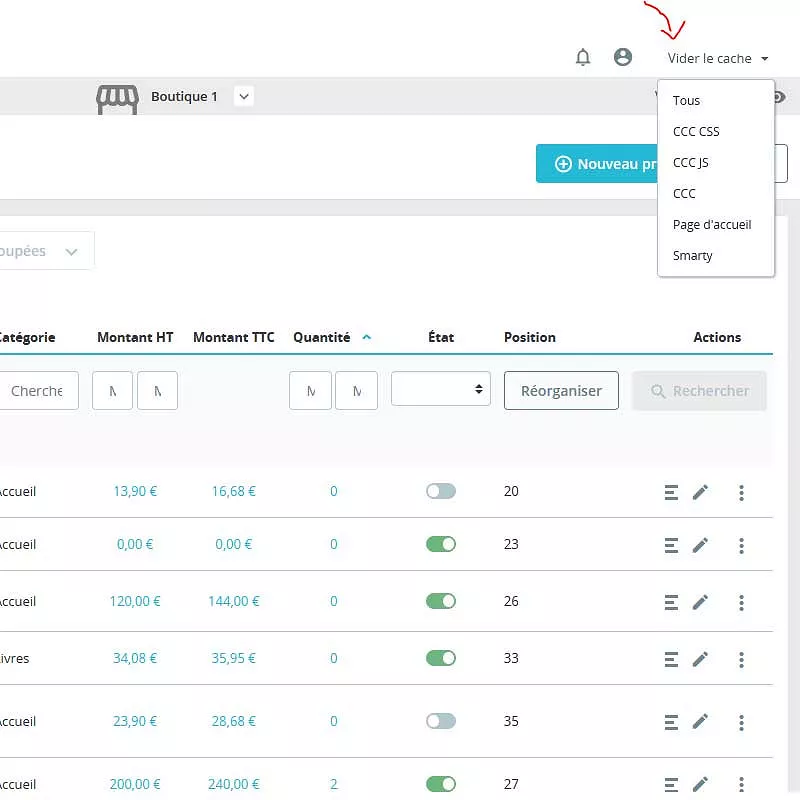Edit the 200,00 € product with pencil
Screen dimensions: 800x800
pyautogui.click(x=700, y=784)
